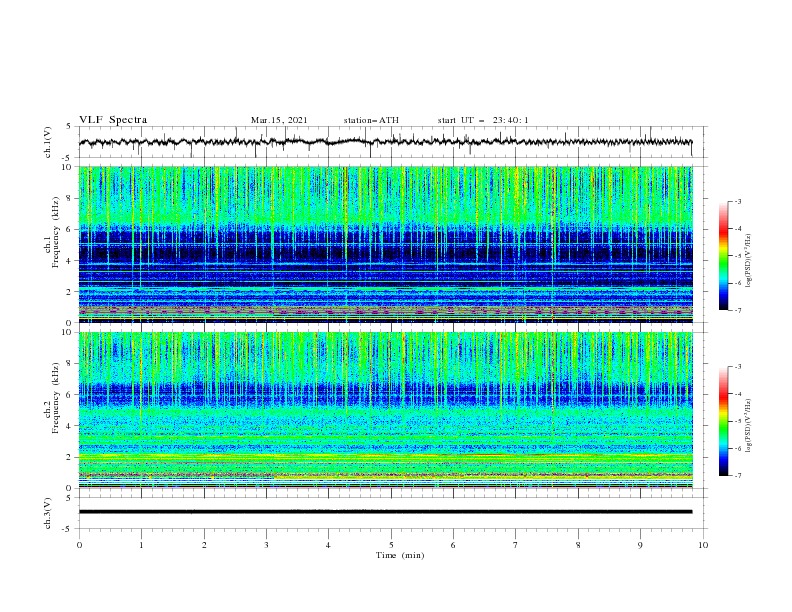Select the "Time (min)" x-axis label
Viewport: 792px width, 612px height.
[400, 555]
